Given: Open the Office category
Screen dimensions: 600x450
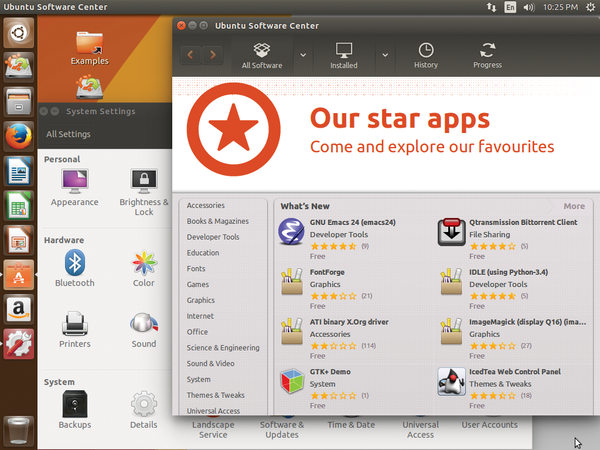Looking at the screenshot, I should (197, 332).
